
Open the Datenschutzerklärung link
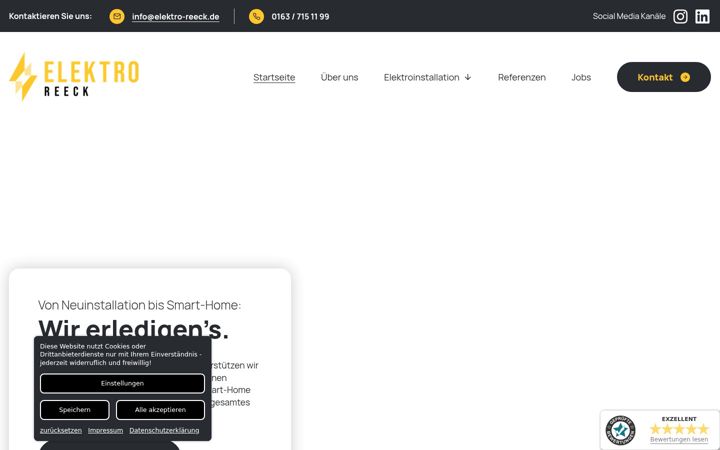click(x=164, y=430)
